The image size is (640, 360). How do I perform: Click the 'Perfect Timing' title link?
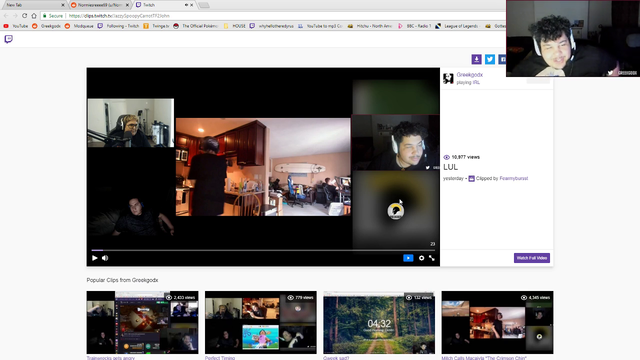(x=220, y=358)
